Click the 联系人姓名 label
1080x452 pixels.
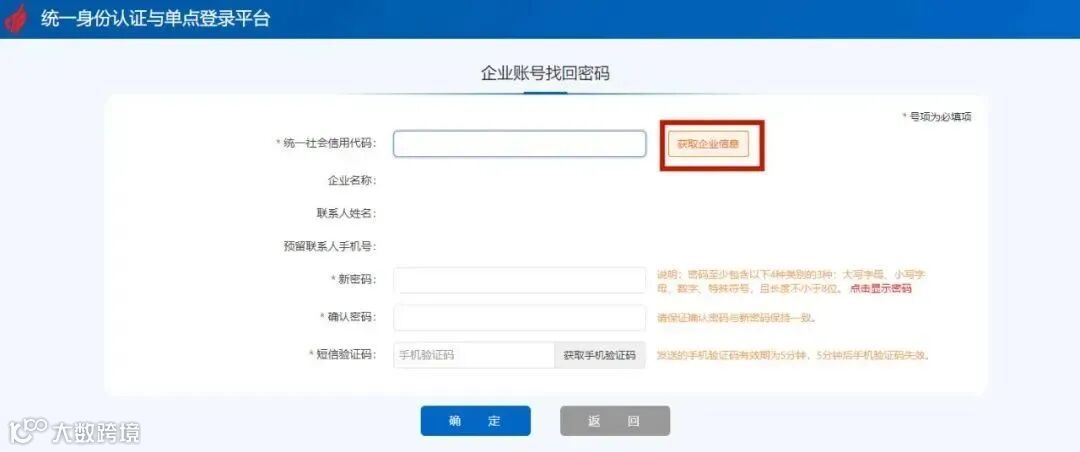[346, 214]
